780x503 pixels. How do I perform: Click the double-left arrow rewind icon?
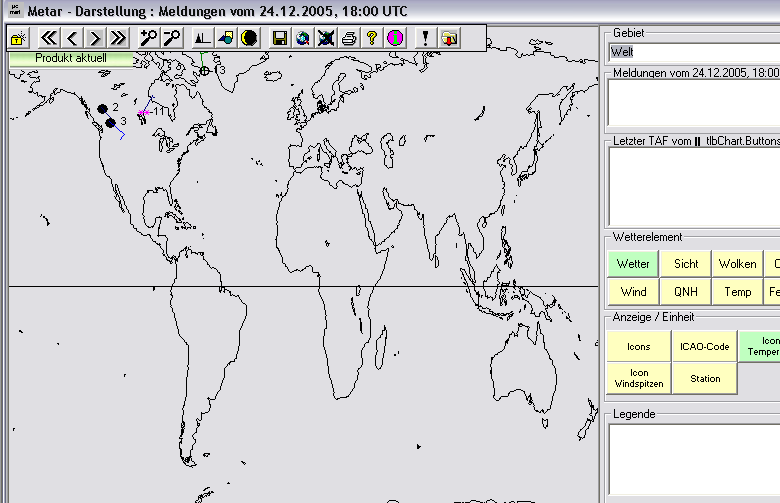(x=47, y=38)
